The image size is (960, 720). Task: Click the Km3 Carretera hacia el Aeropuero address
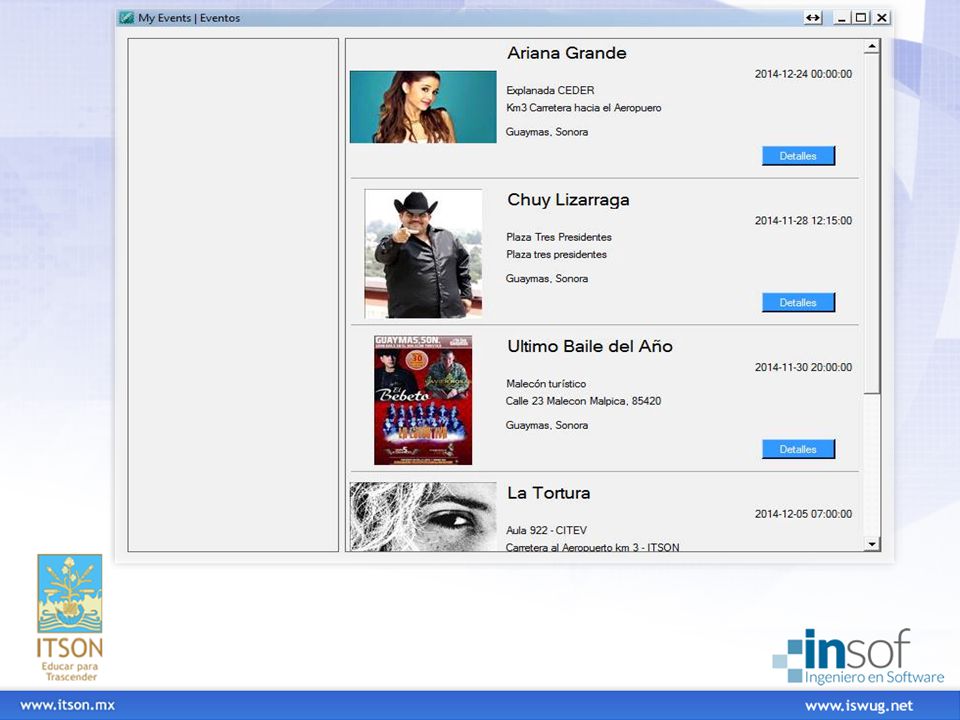583,108
